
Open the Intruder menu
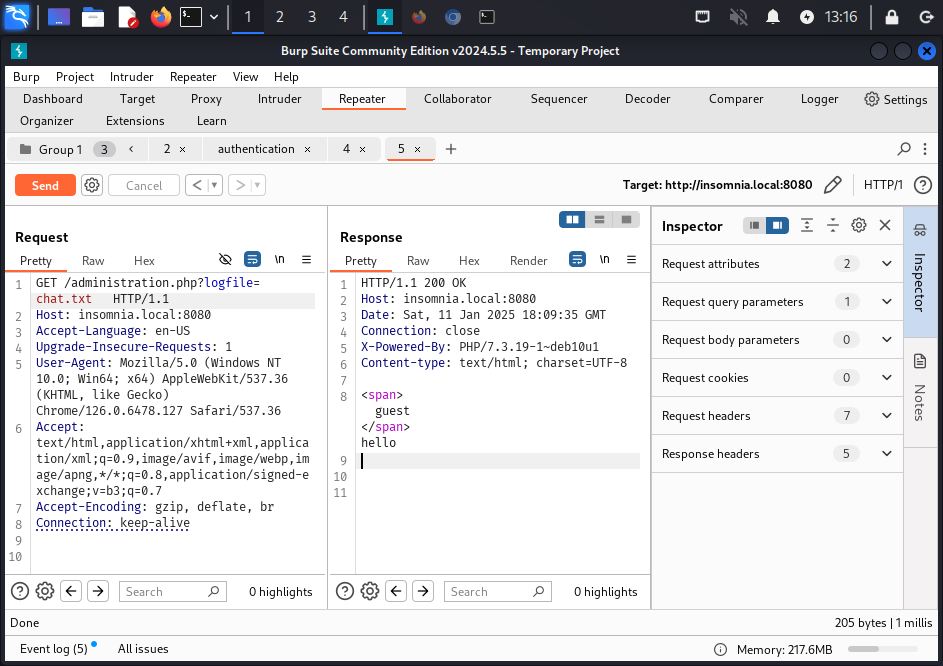tap(132, 77)
